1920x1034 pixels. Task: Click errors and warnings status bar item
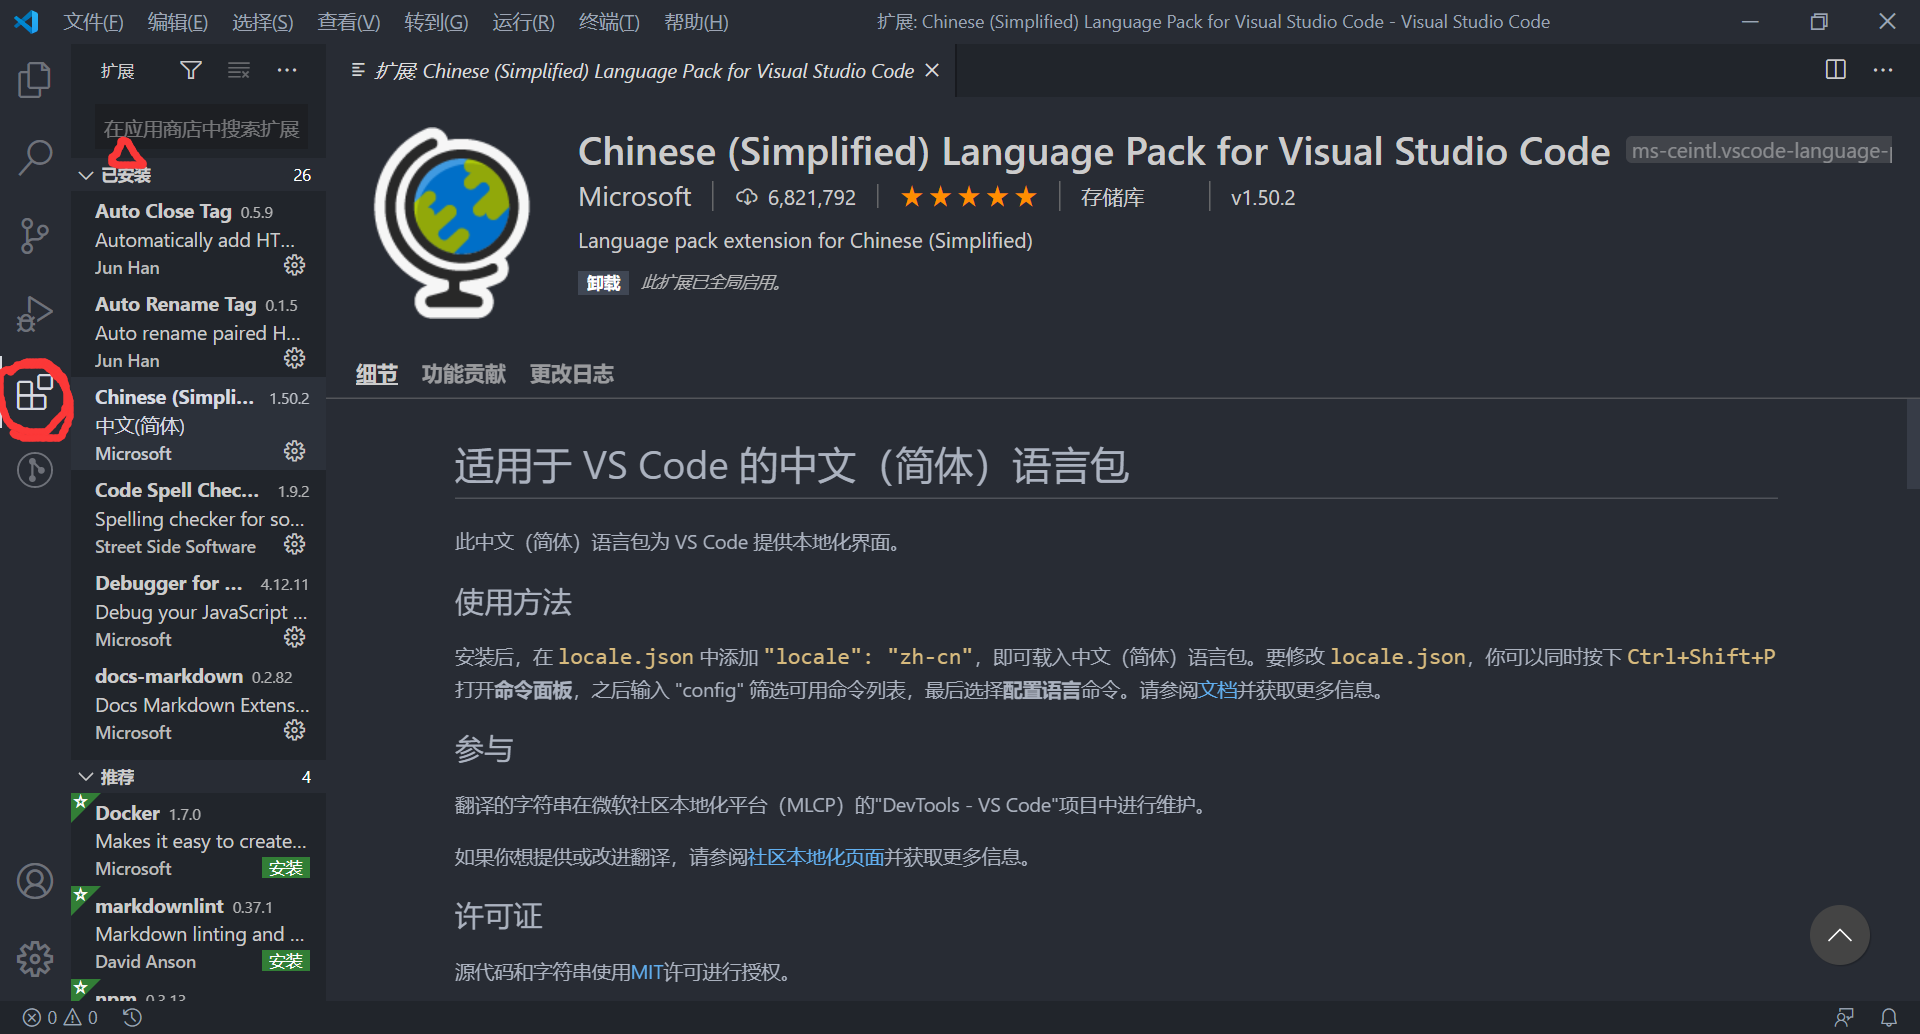click(x=61, y=1017)
